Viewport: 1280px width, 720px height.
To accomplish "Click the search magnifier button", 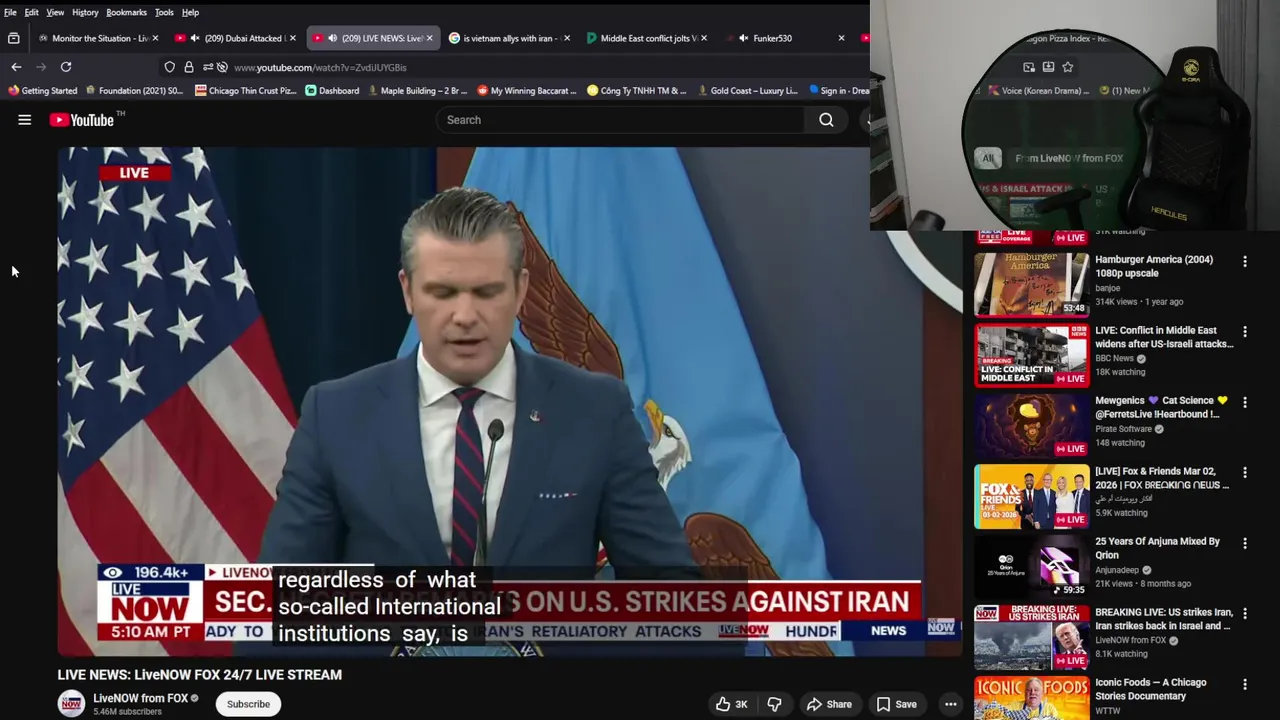I will pyautogui.click(x=826, y=120).
